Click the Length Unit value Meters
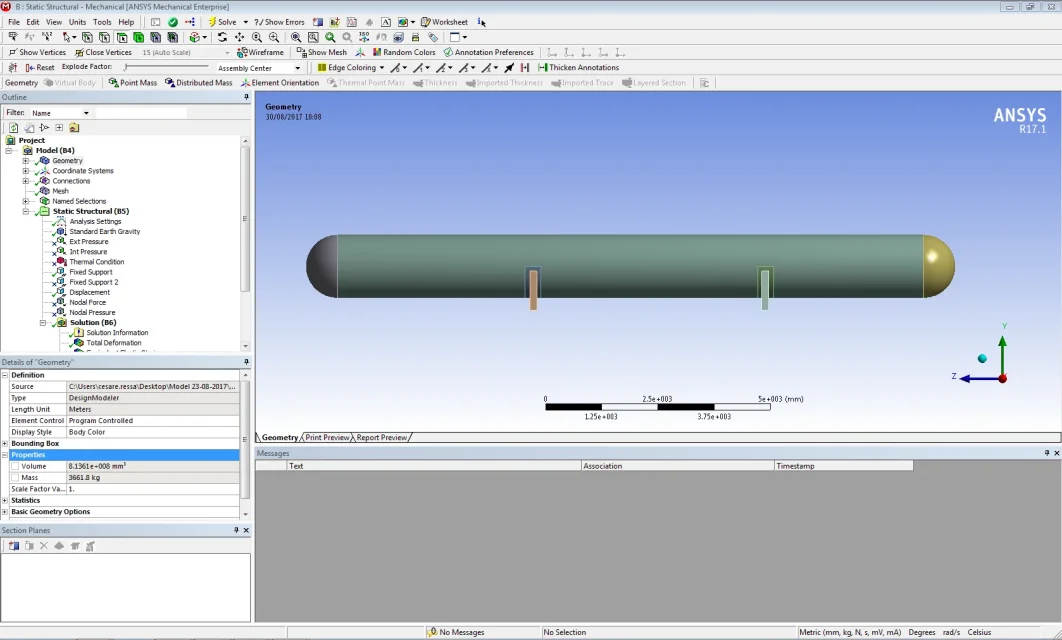The height and width of the screenshot is (640, 1062). 153,410
